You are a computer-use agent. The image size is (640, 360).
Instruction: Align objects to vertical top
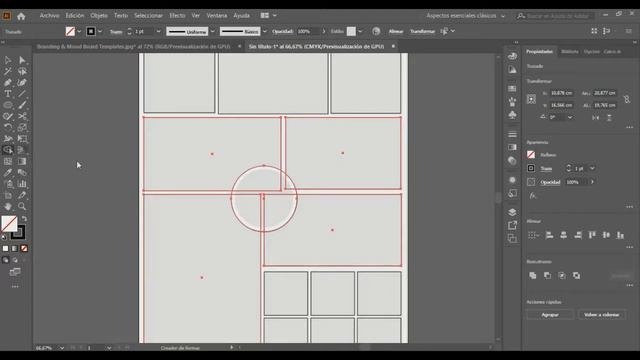(x=592, y=235)
